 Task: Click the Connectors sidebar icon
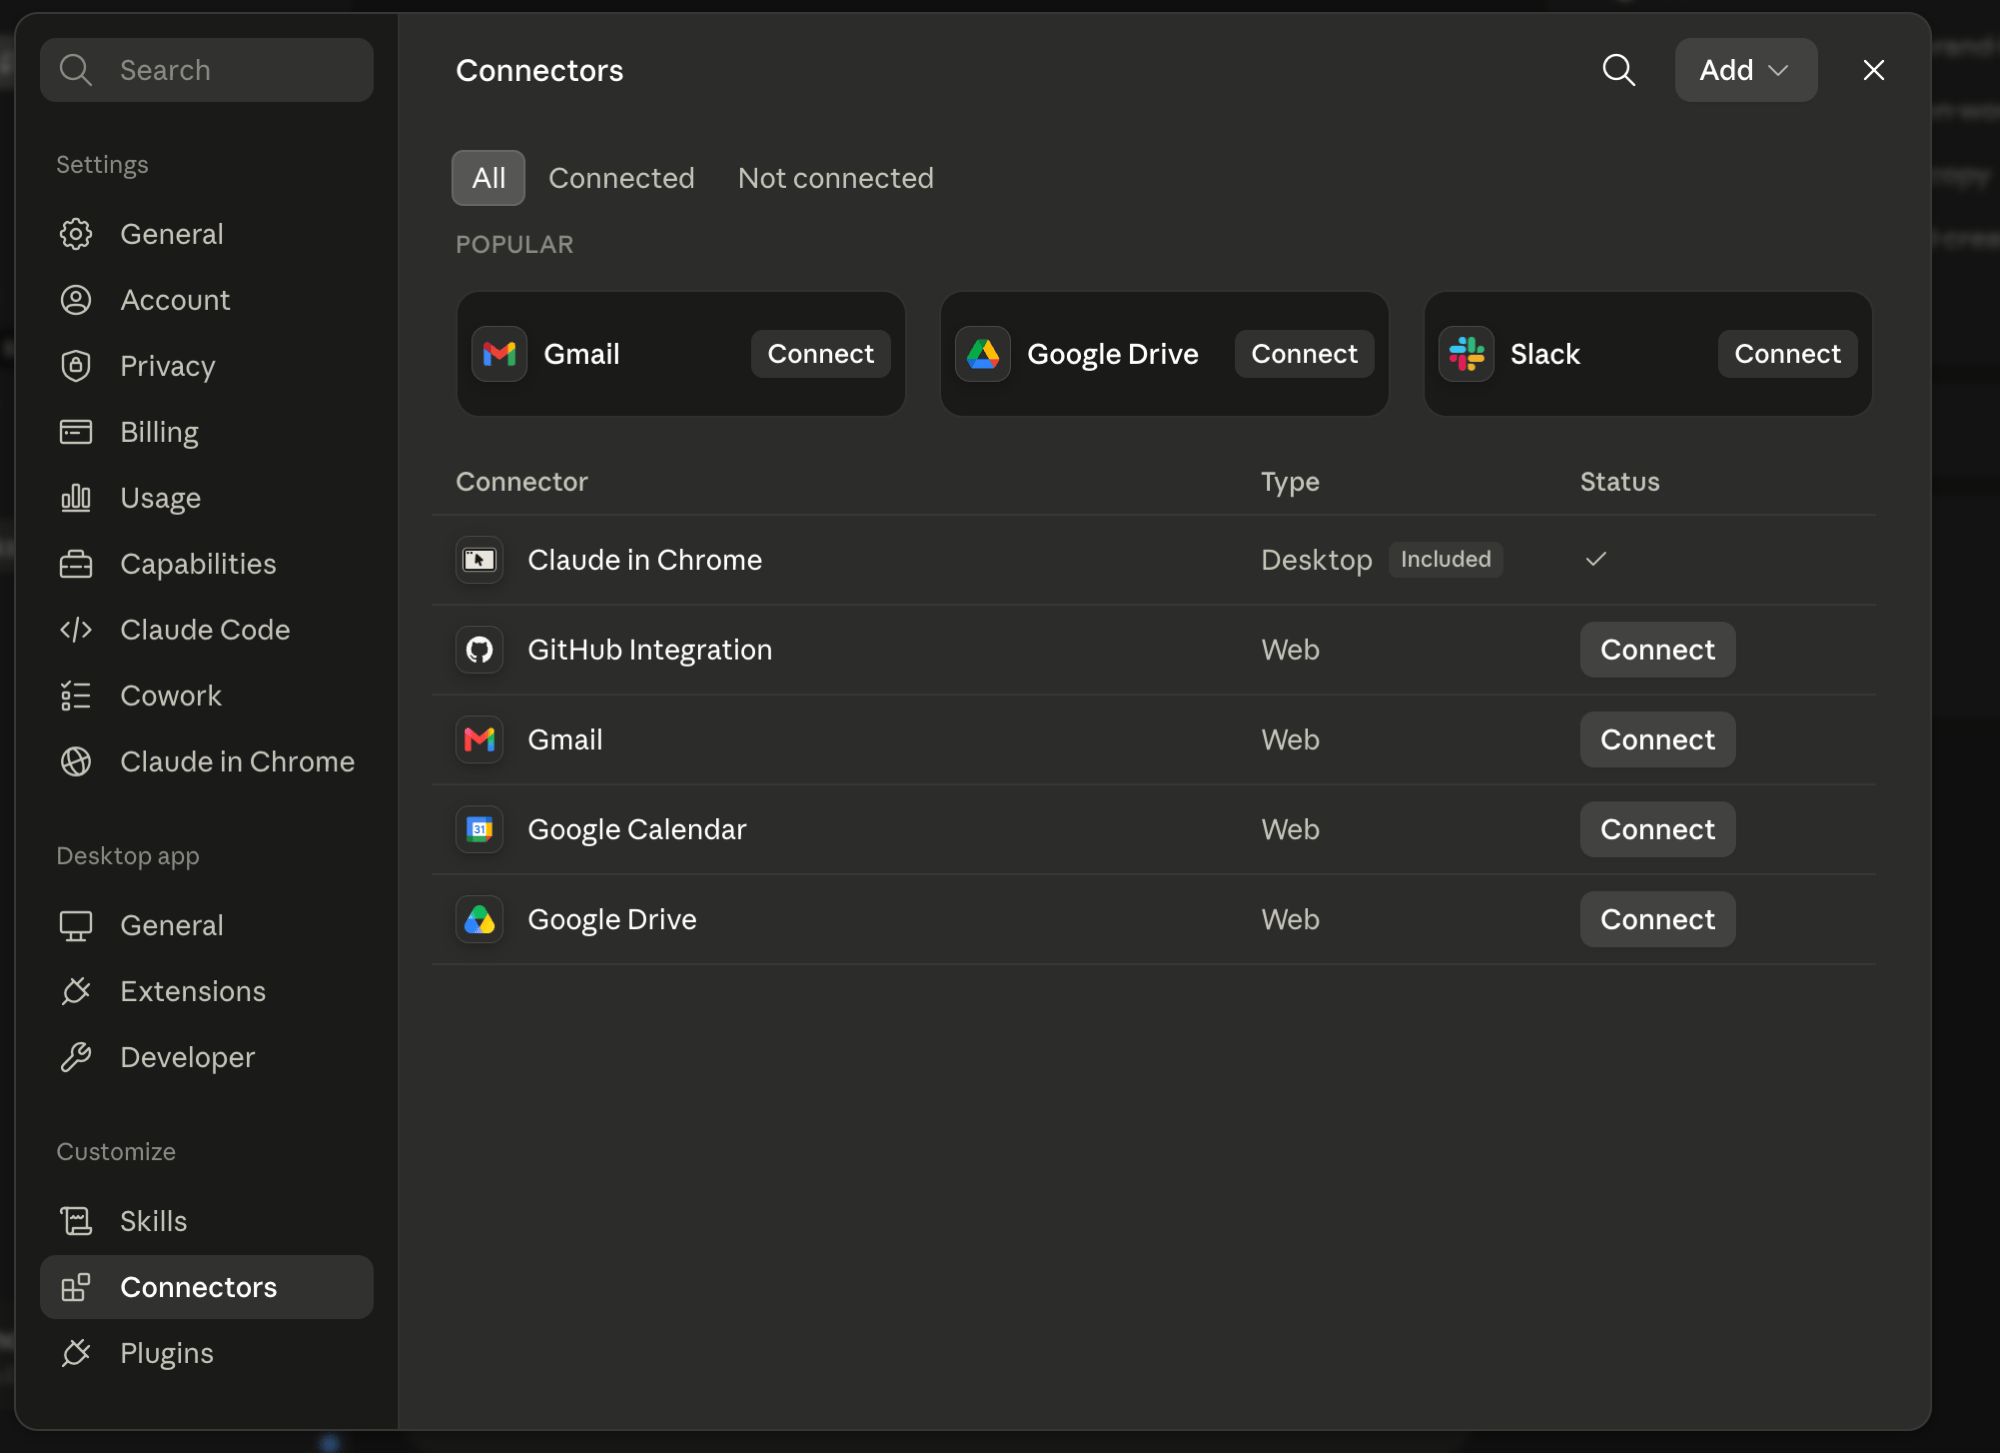76,1287
